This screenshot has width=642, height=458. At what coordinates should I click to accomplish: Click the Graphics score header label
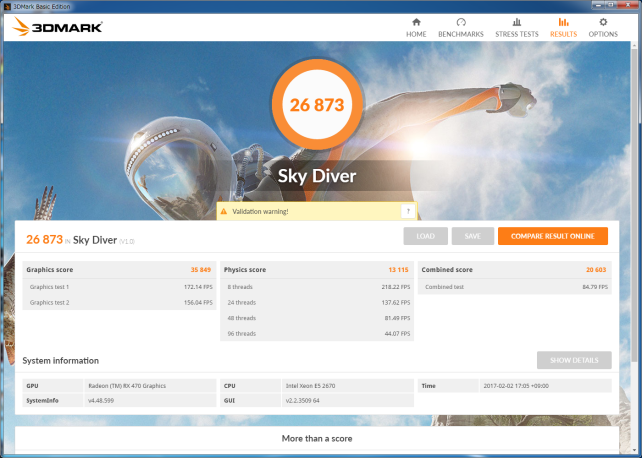[50, 270]
